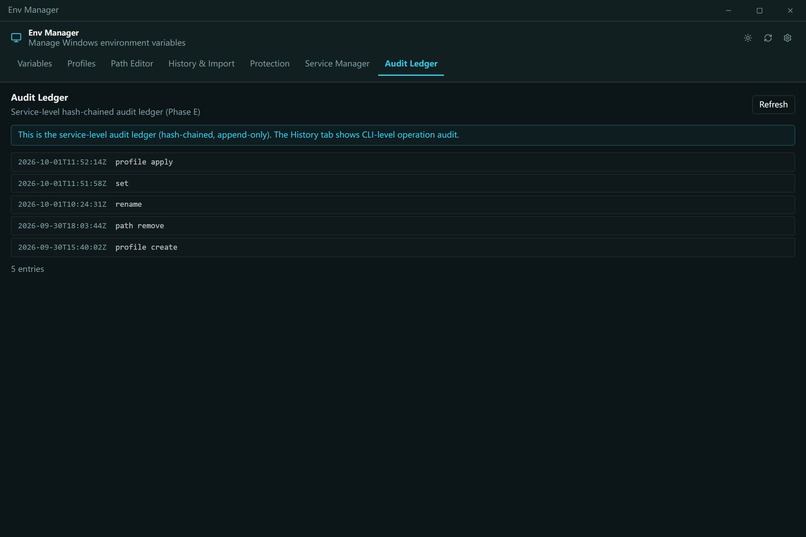Click the reload arrows icon in header
The image size is (806, 537).
pyautogui.click(x=767, y=38)
